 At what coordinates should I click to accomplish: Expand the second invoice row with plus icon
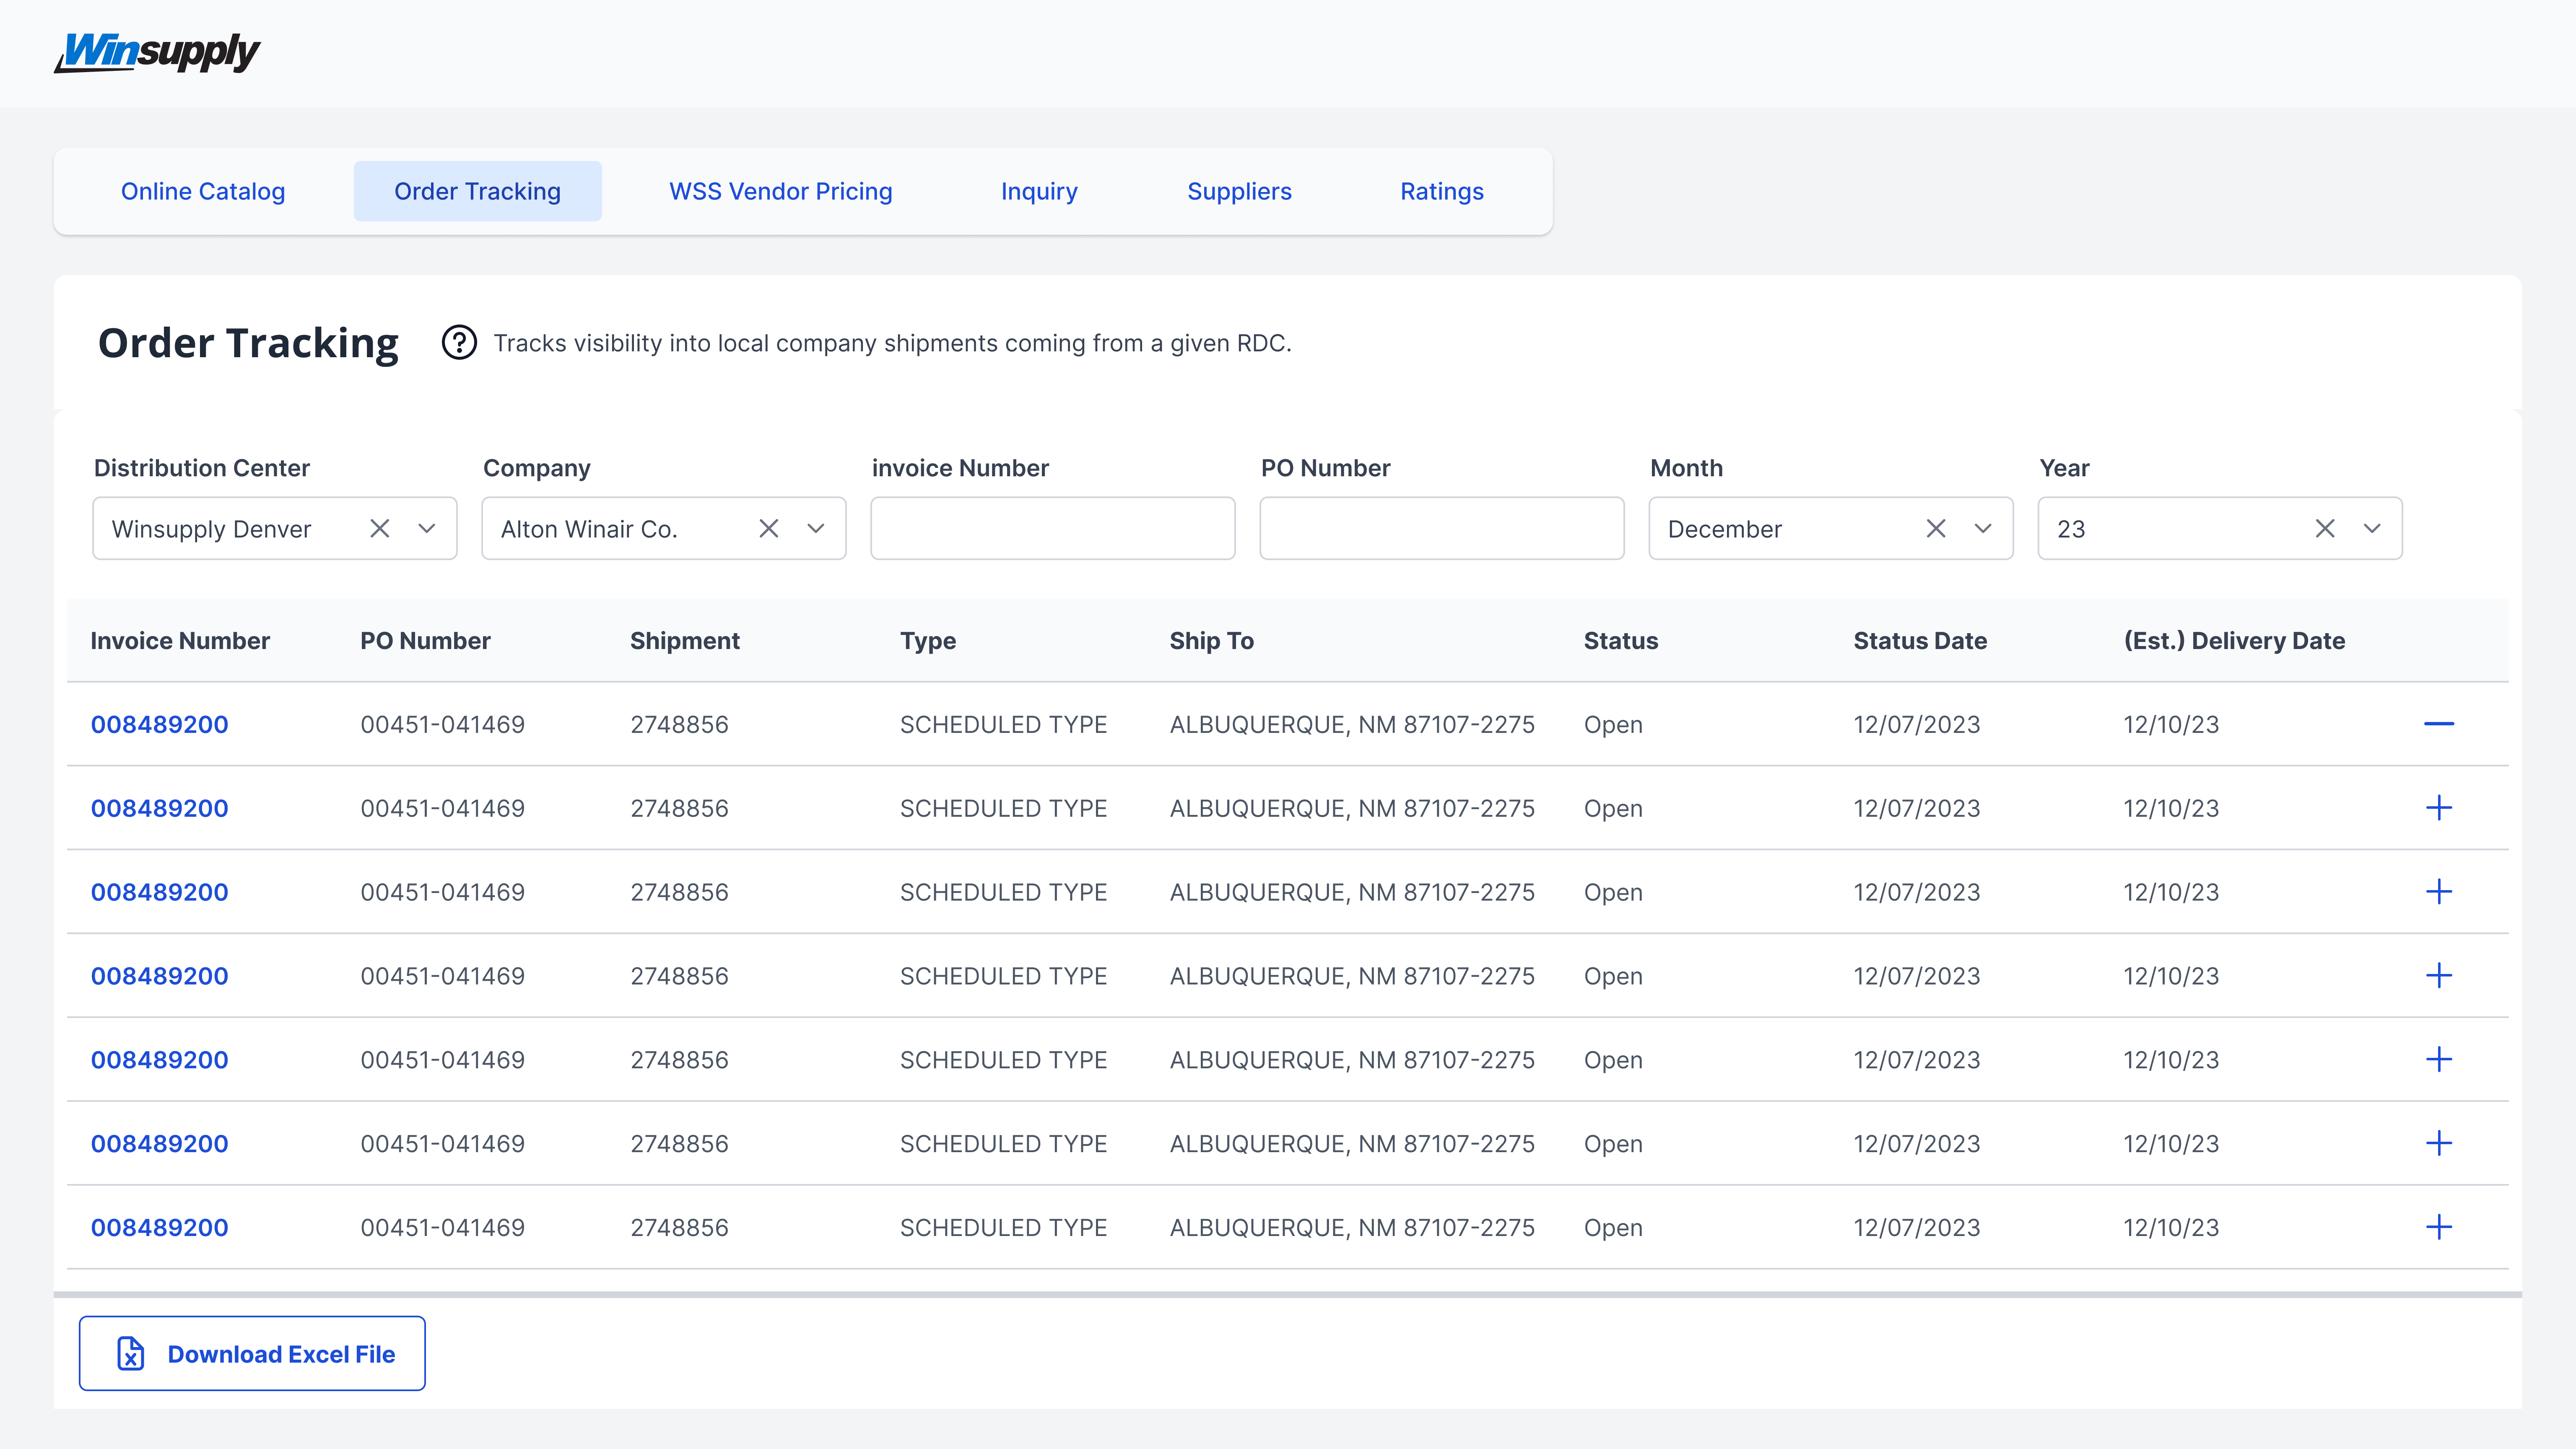pos(2438,808)
